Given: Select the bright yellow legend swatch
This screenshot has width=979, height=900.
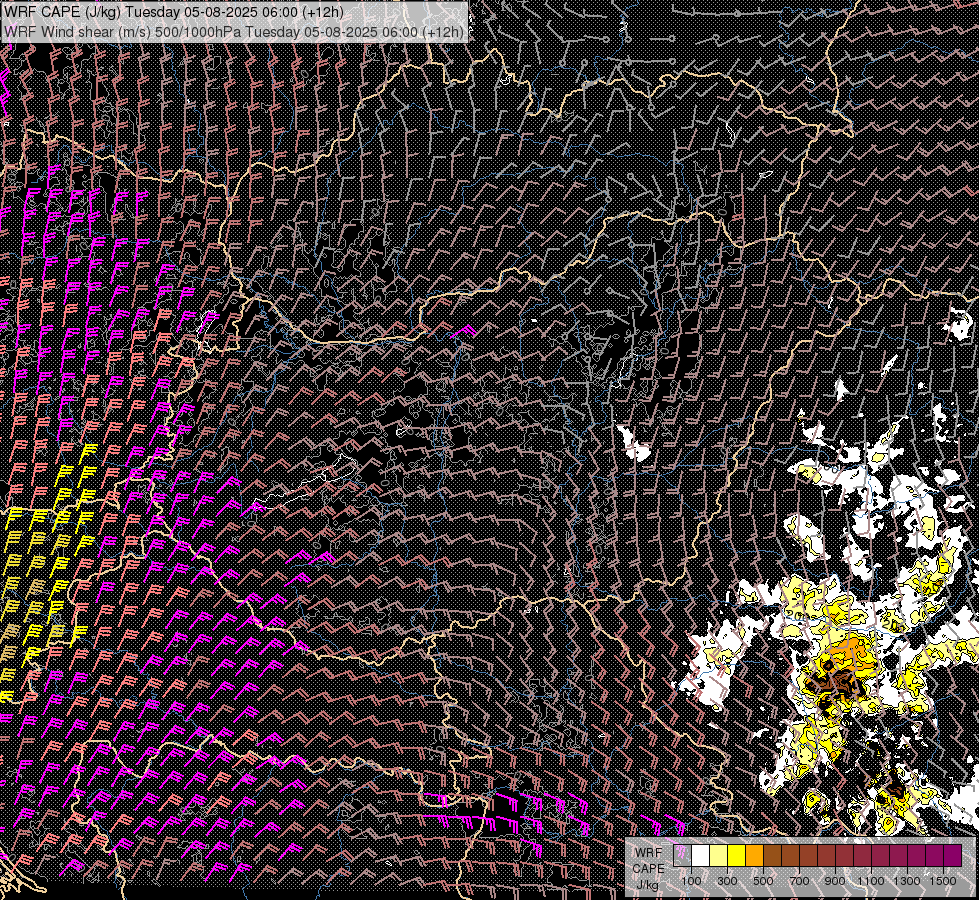Looking at the screenshot, I should point(737,856).
